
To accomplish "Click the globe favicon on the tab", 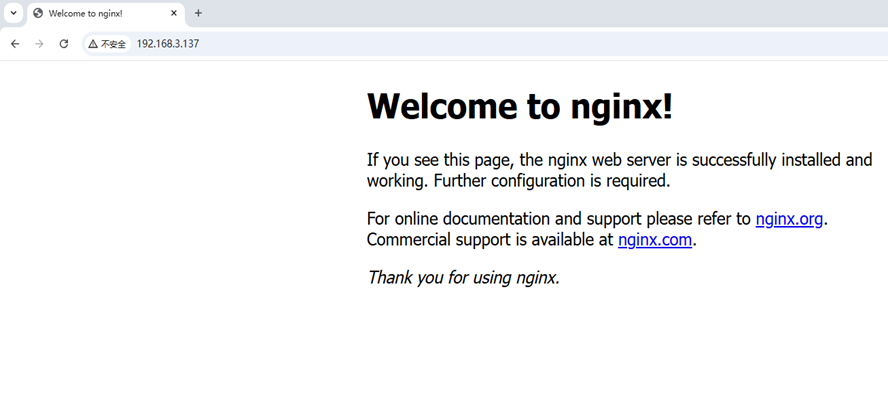I will click(x=38, y=13).
